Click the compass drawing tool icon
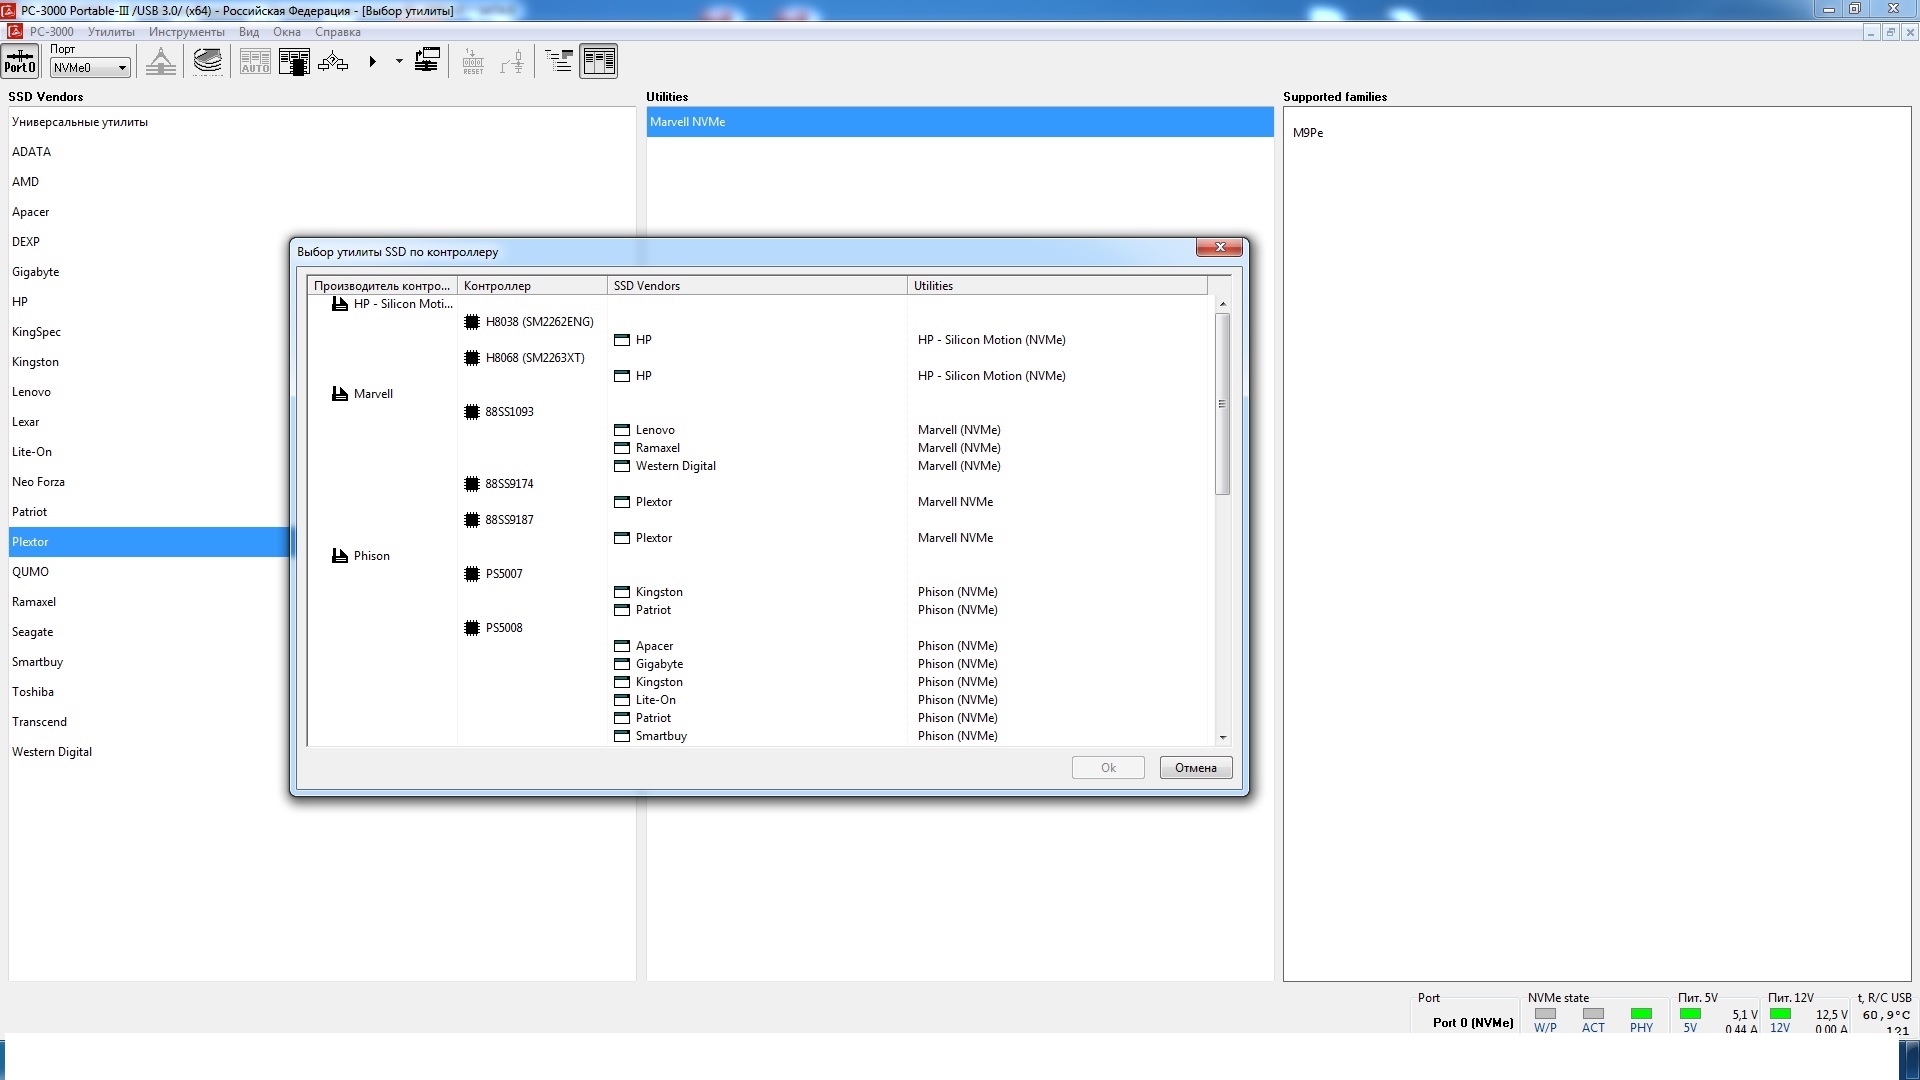1920x1080 pixels. coord(160,61)
